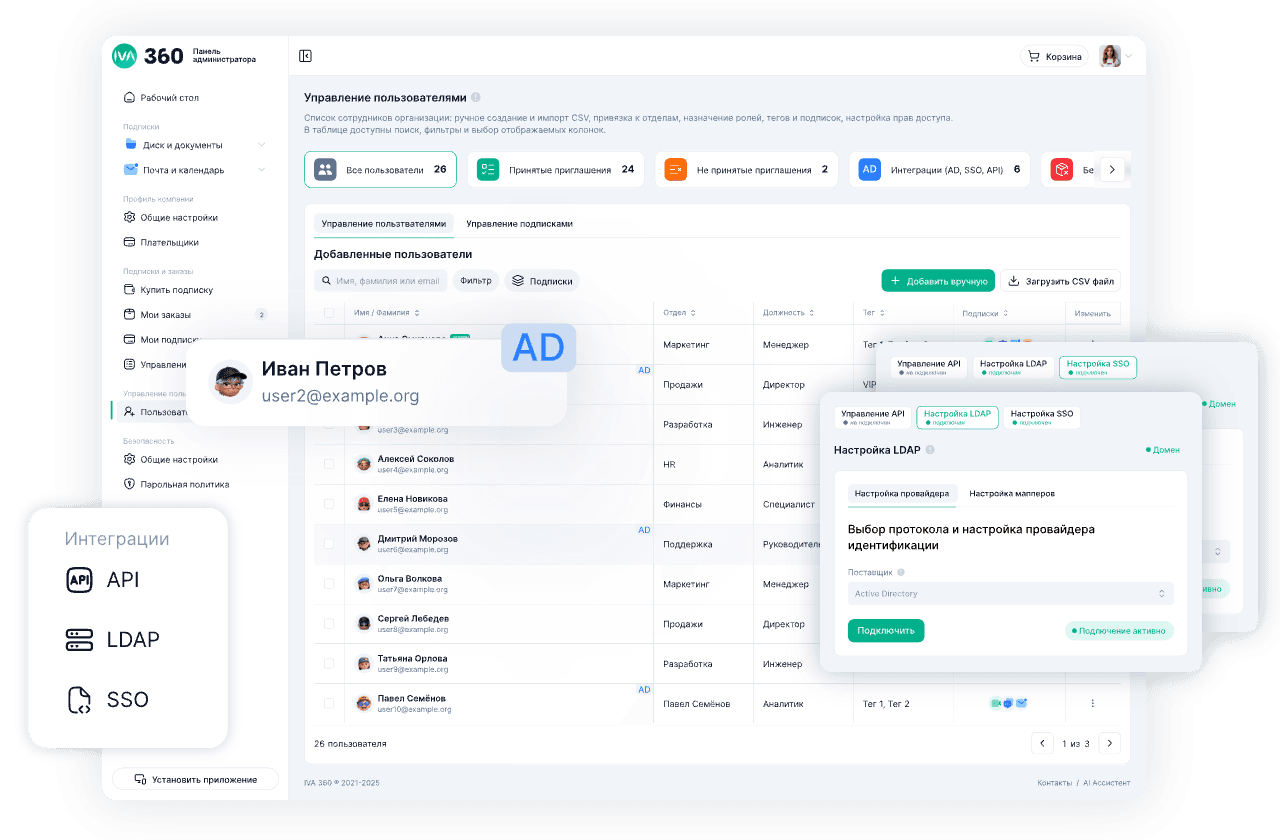
Task: Click the Подключить button
Action: [886, 631]
